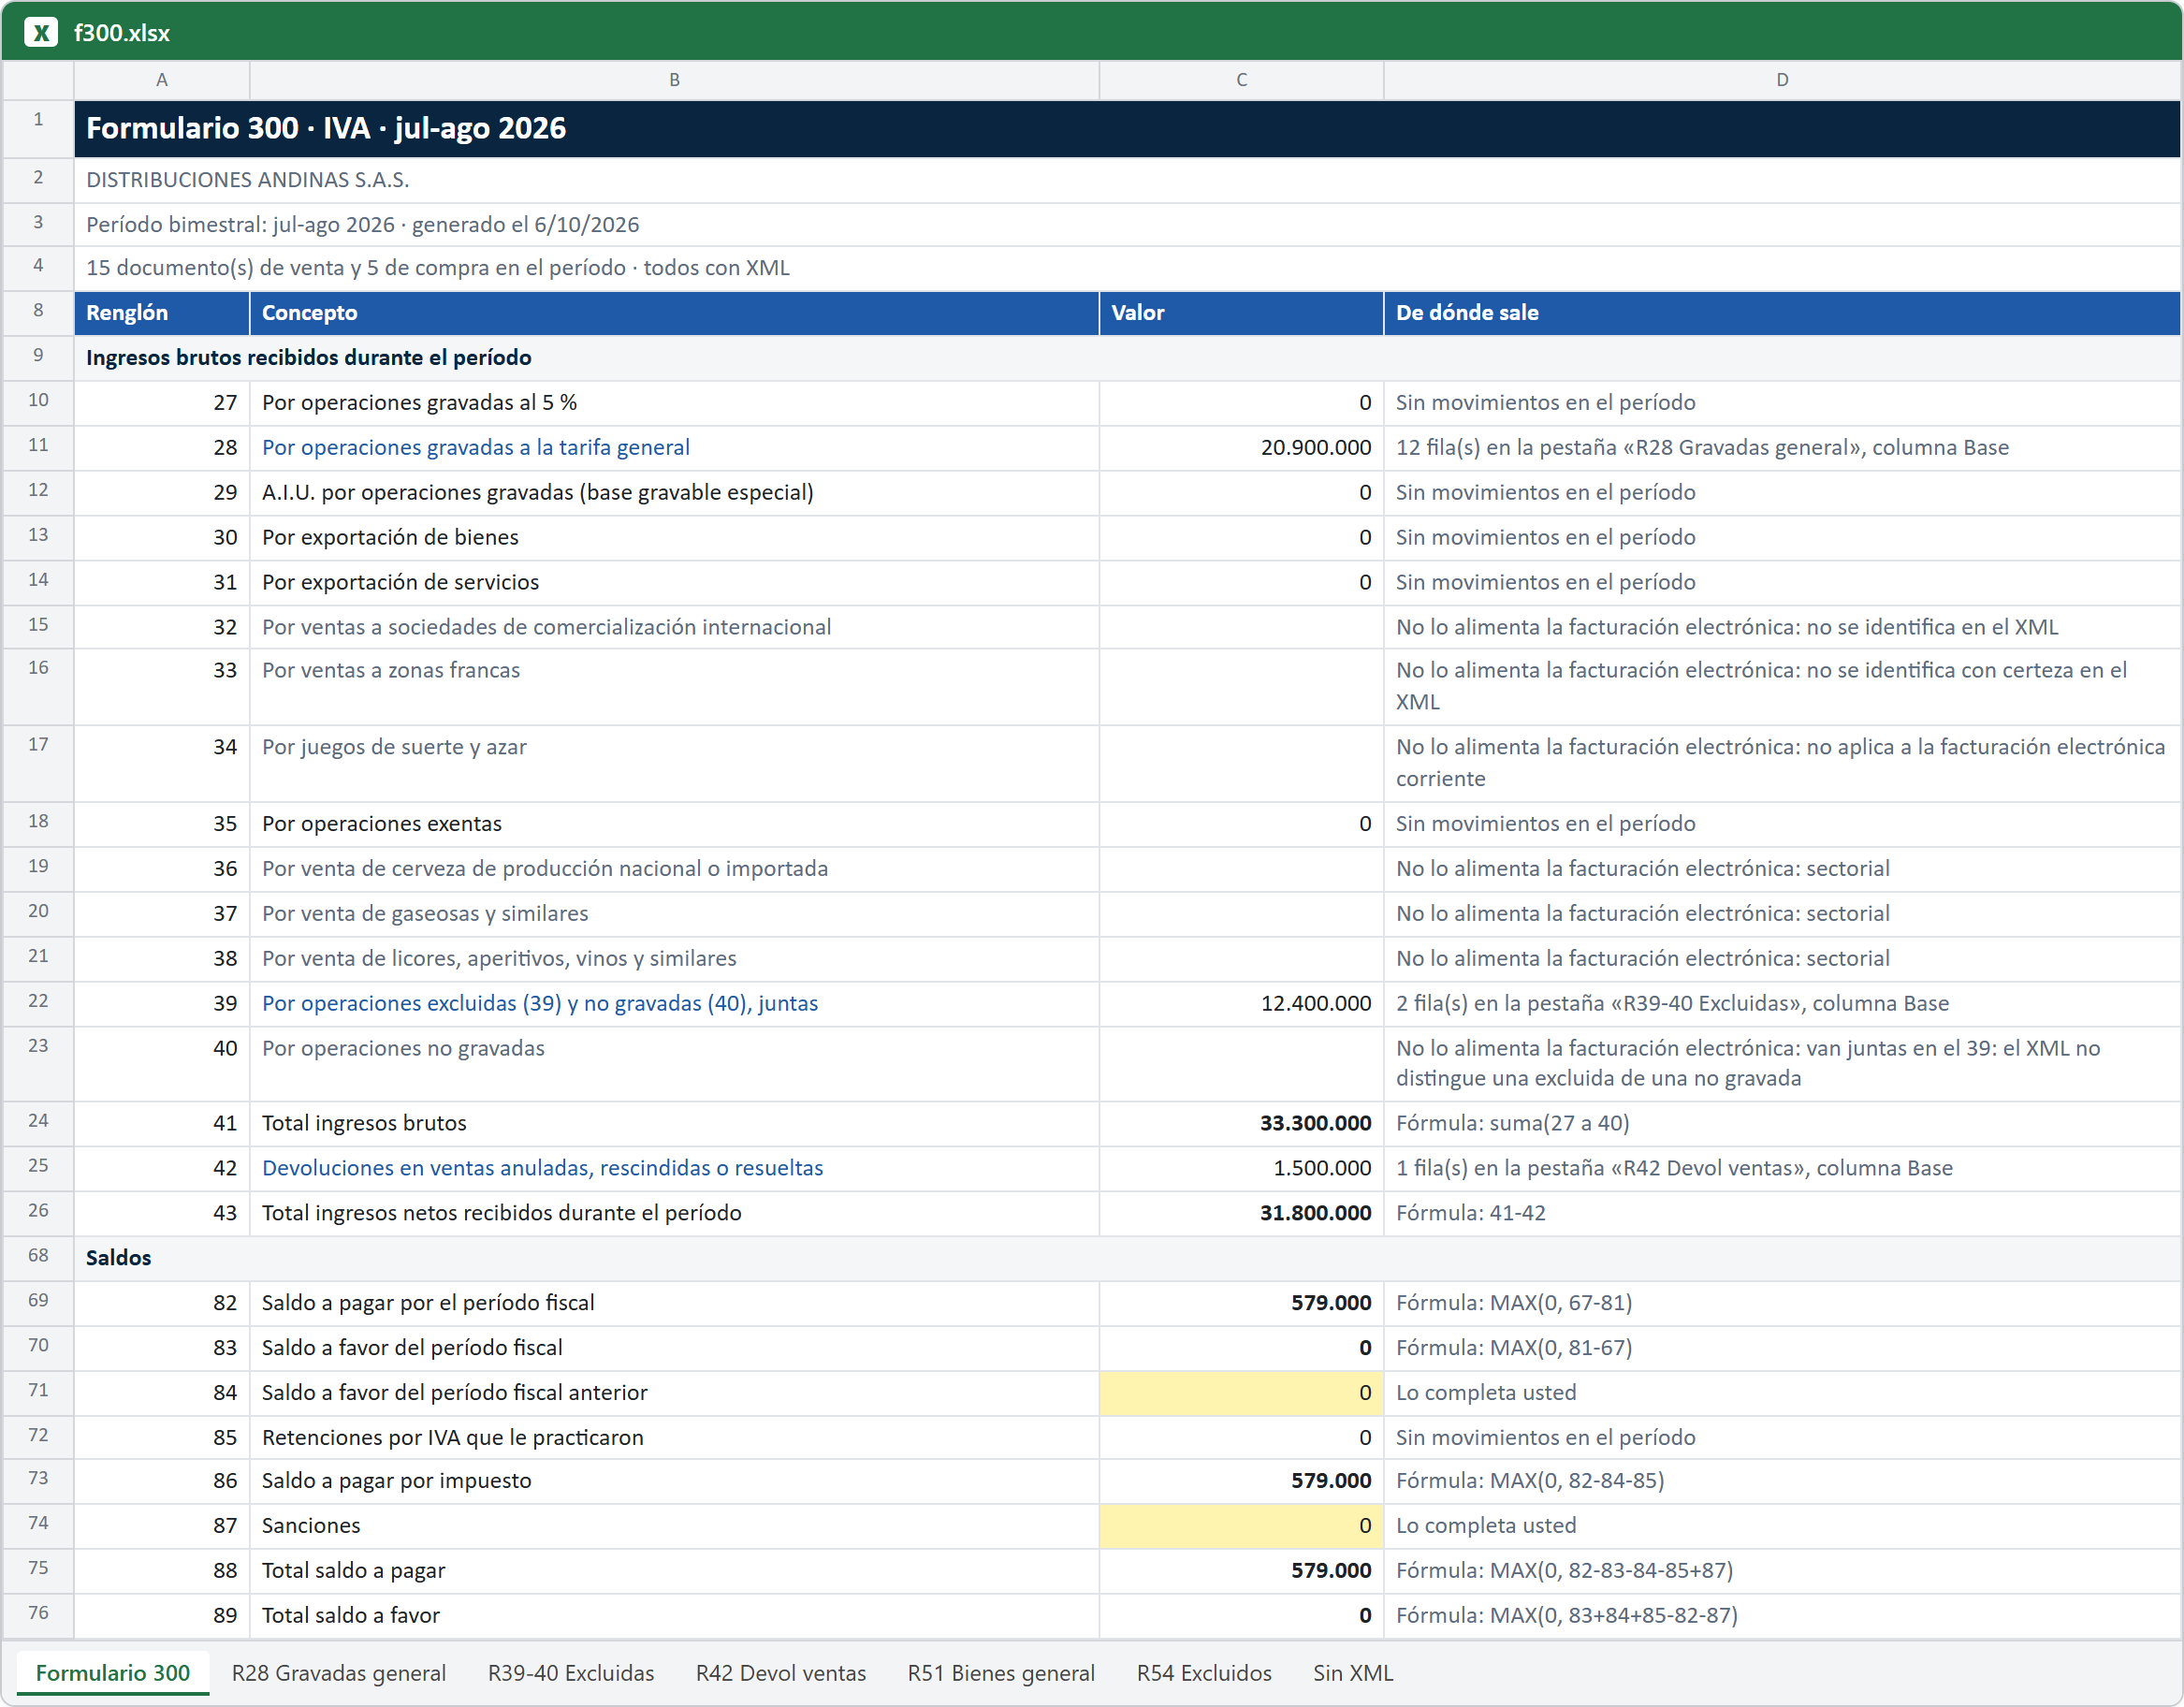
Task: Switch to the R28 Gravadas general tab
Action: tap(338, 1672)
